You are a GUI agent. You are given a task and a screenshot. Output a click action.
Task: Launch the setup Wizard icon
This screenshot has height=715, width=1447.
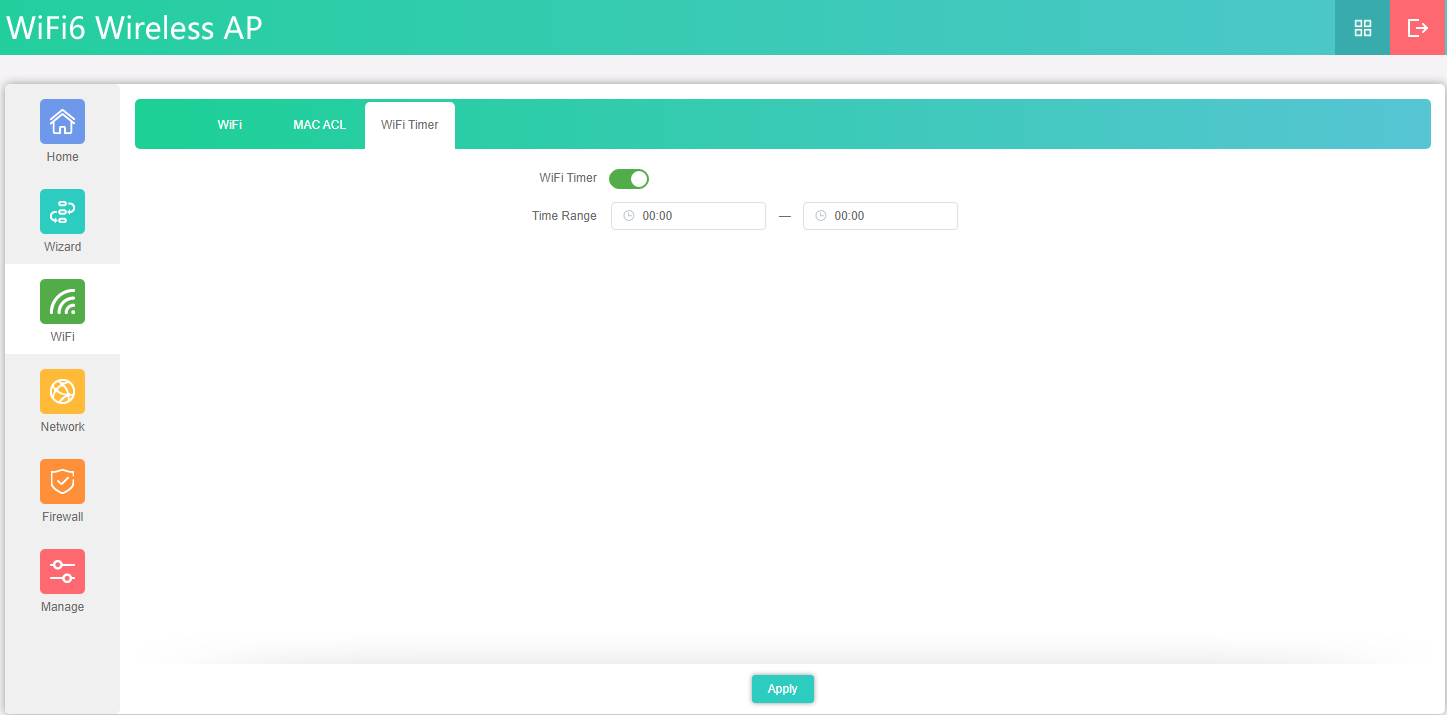(x=62, y=211)
